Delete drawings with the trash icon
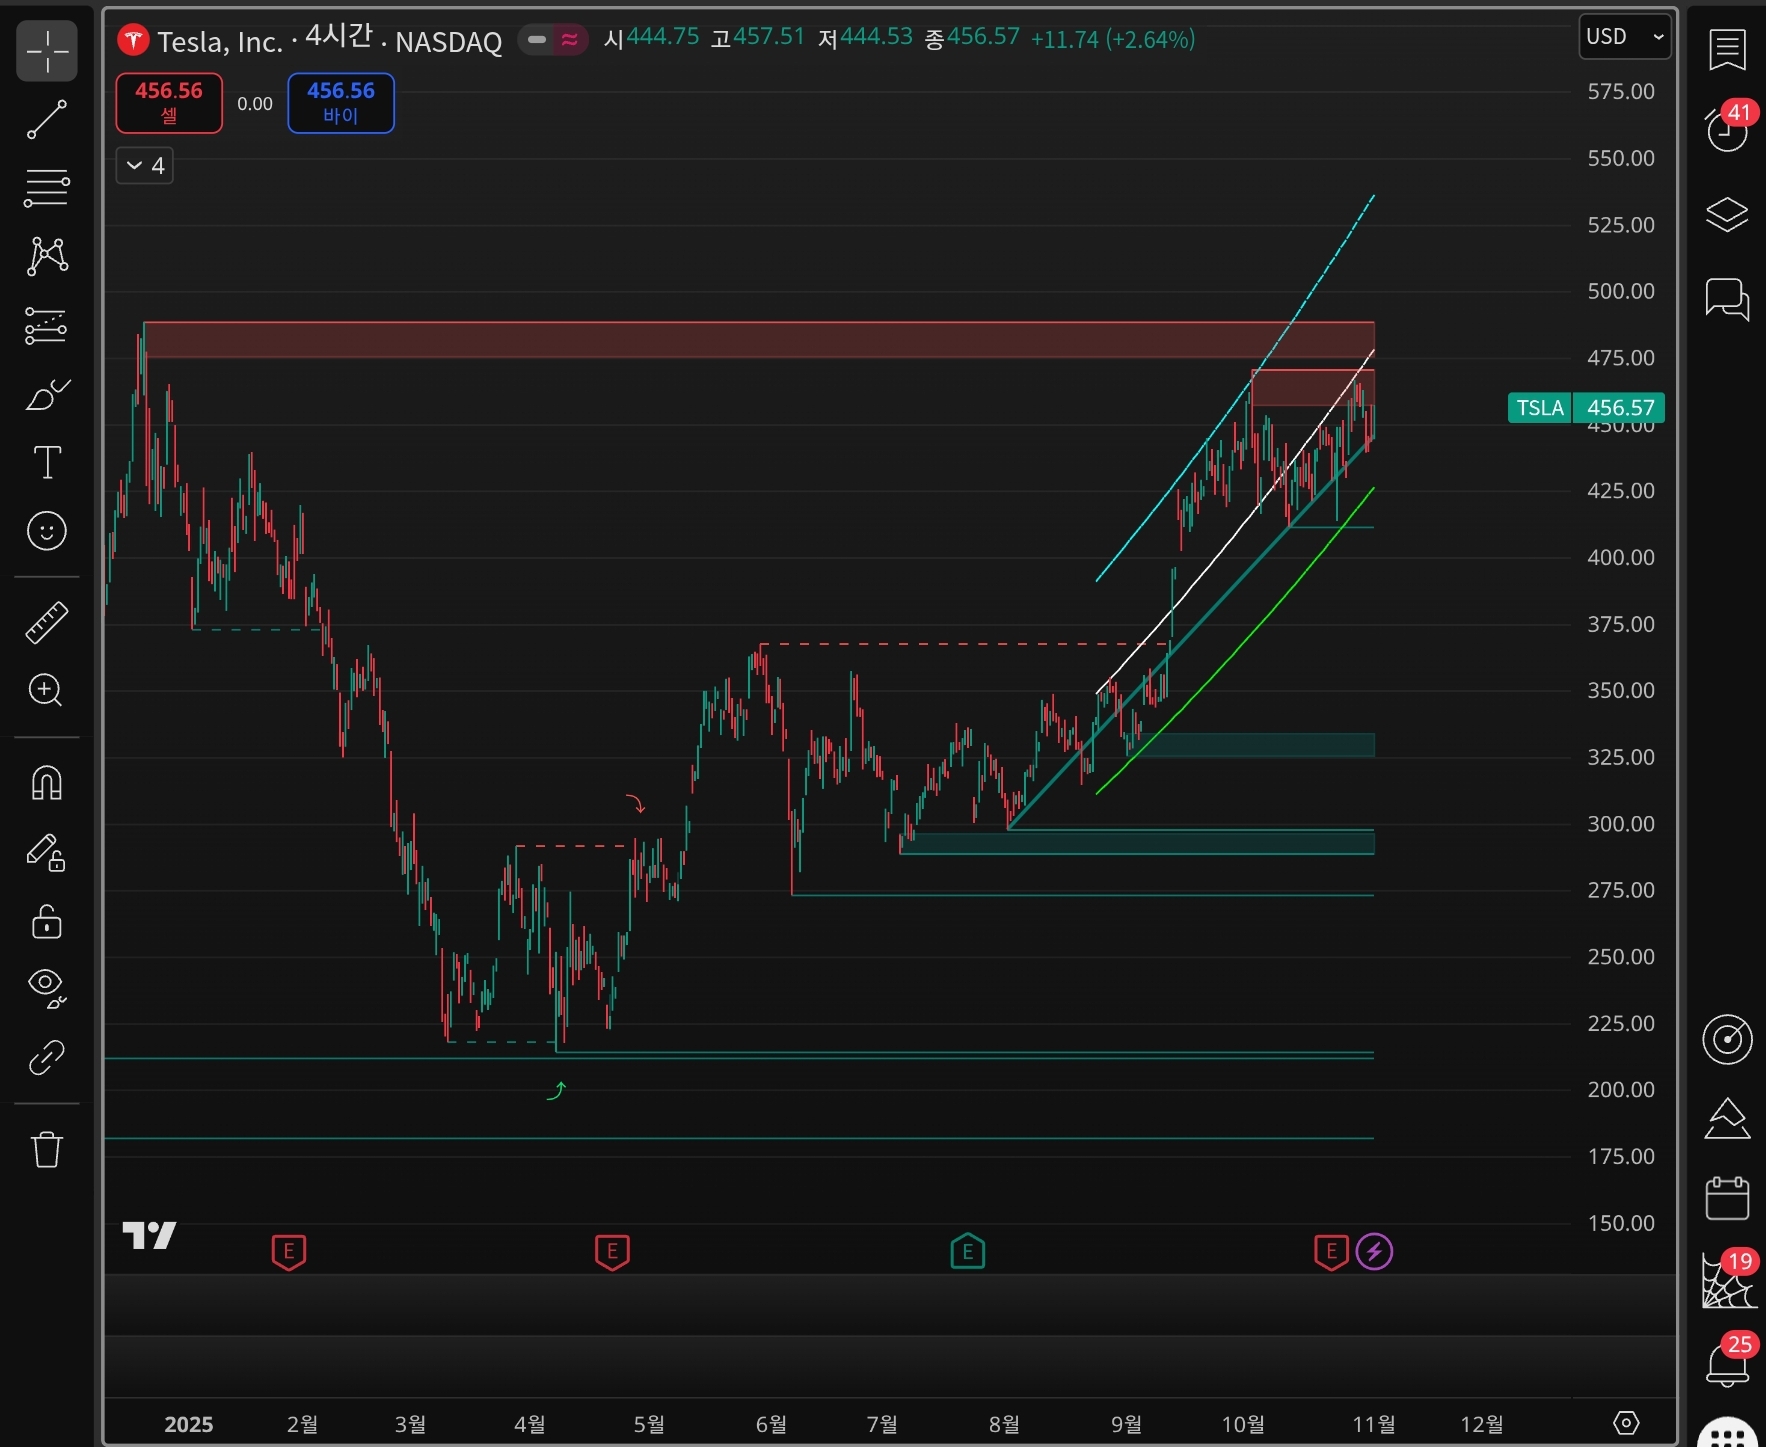Image resolution: width=1766 pixels, height=1447 pixels. [46, 1149]
